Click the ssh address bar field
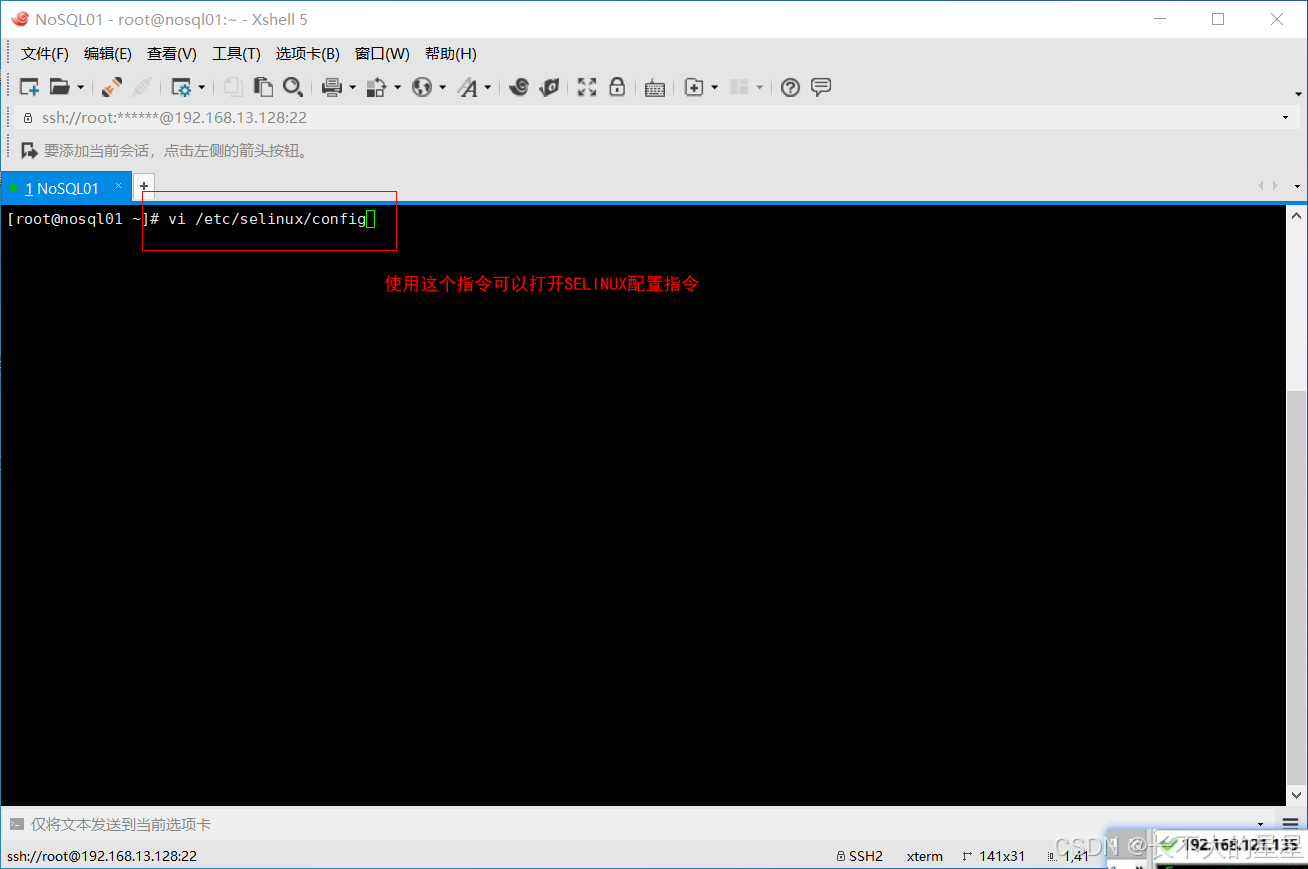This screenshot has height=869, width=1308. click(x=655, y=117)
